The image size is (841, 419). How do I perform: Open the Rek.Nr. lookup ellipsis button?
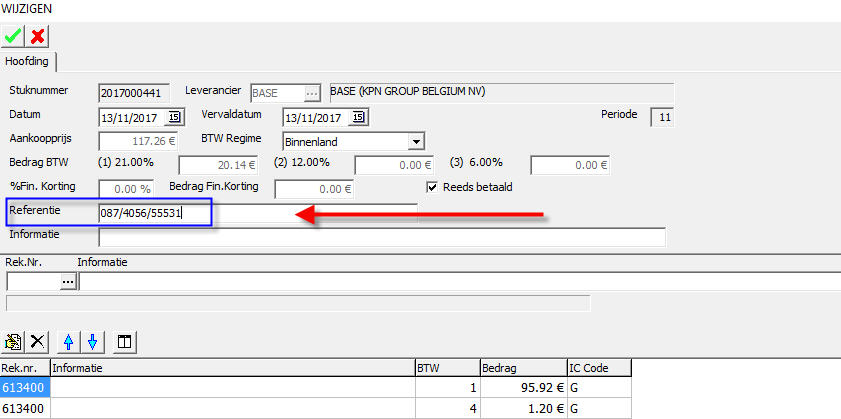point(68,282)
